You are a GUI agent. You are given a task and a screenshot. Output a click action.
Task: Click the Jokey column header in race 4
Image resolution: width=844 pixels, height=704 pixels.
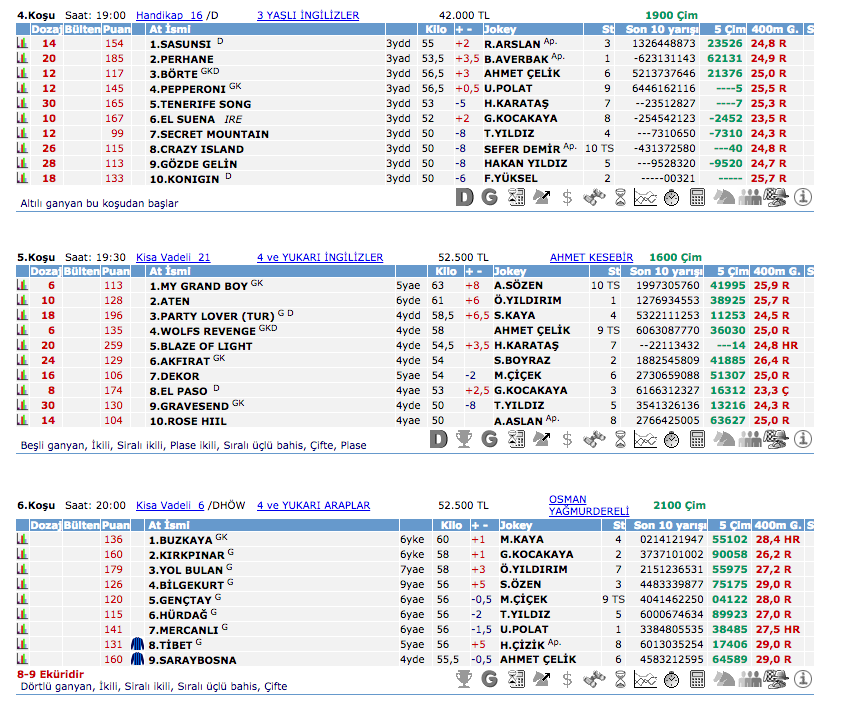tap(511, 30)
